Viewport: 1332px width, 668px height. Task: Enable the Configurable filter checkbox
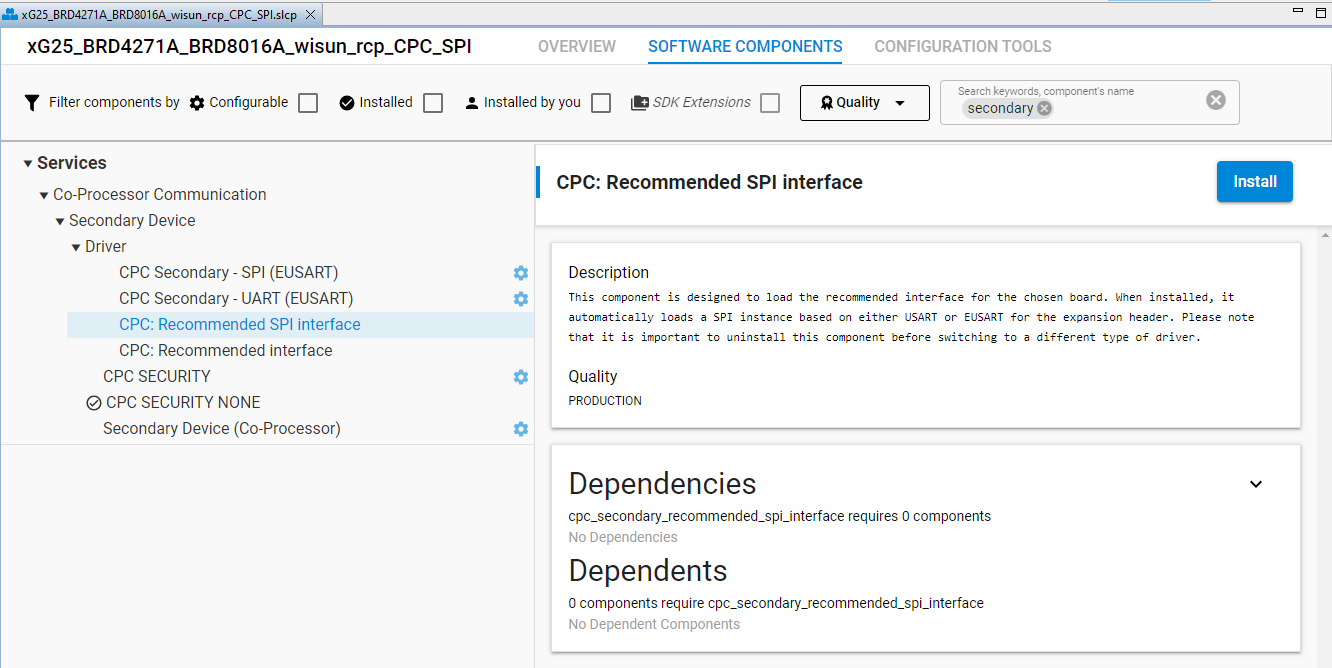(x=308, y=103)
